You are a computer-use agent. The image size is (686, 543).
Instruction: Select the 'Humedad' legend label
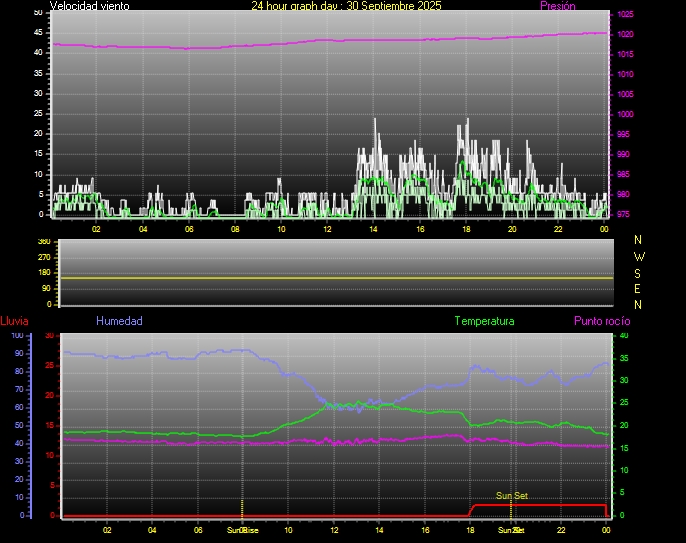(119, 321)
